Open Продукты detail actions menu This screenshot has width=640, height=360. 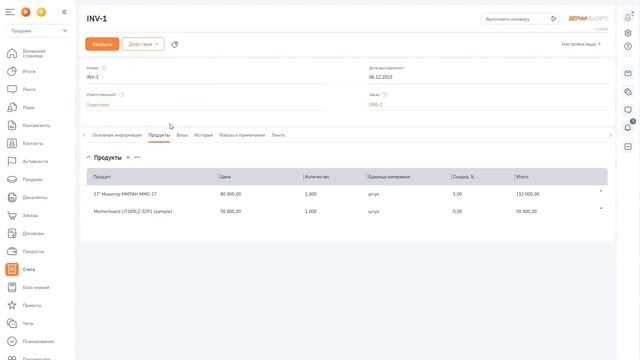coord(137,158)
